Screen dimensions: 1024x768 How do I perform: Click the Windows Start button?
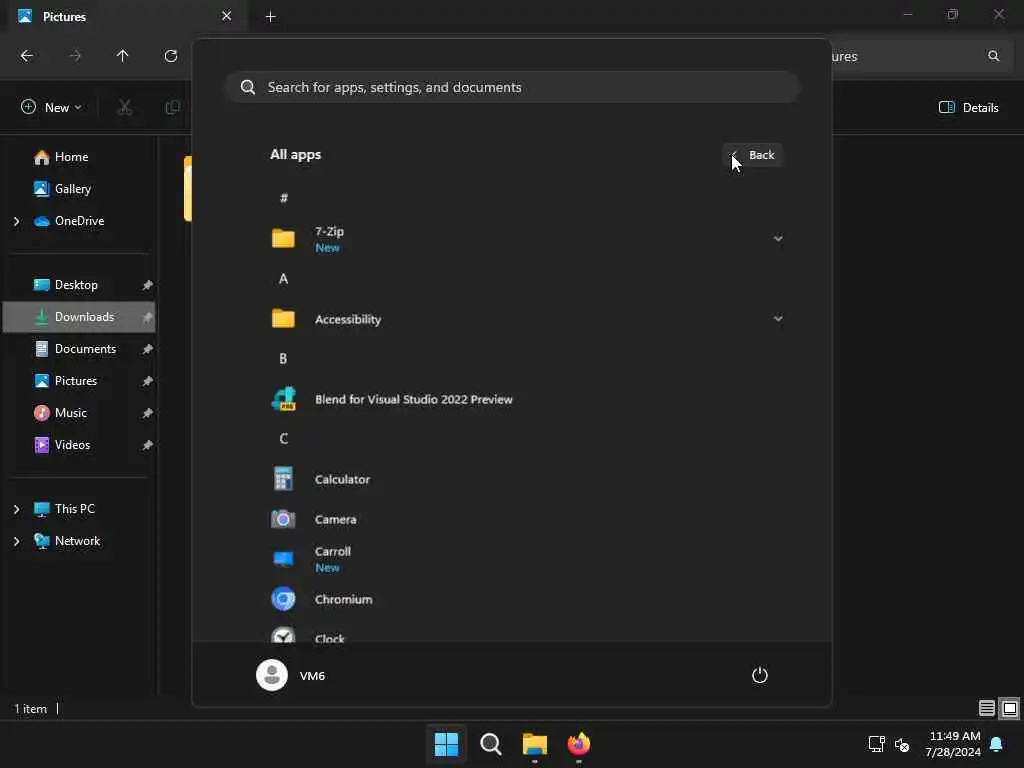click(x=447, y=744)
